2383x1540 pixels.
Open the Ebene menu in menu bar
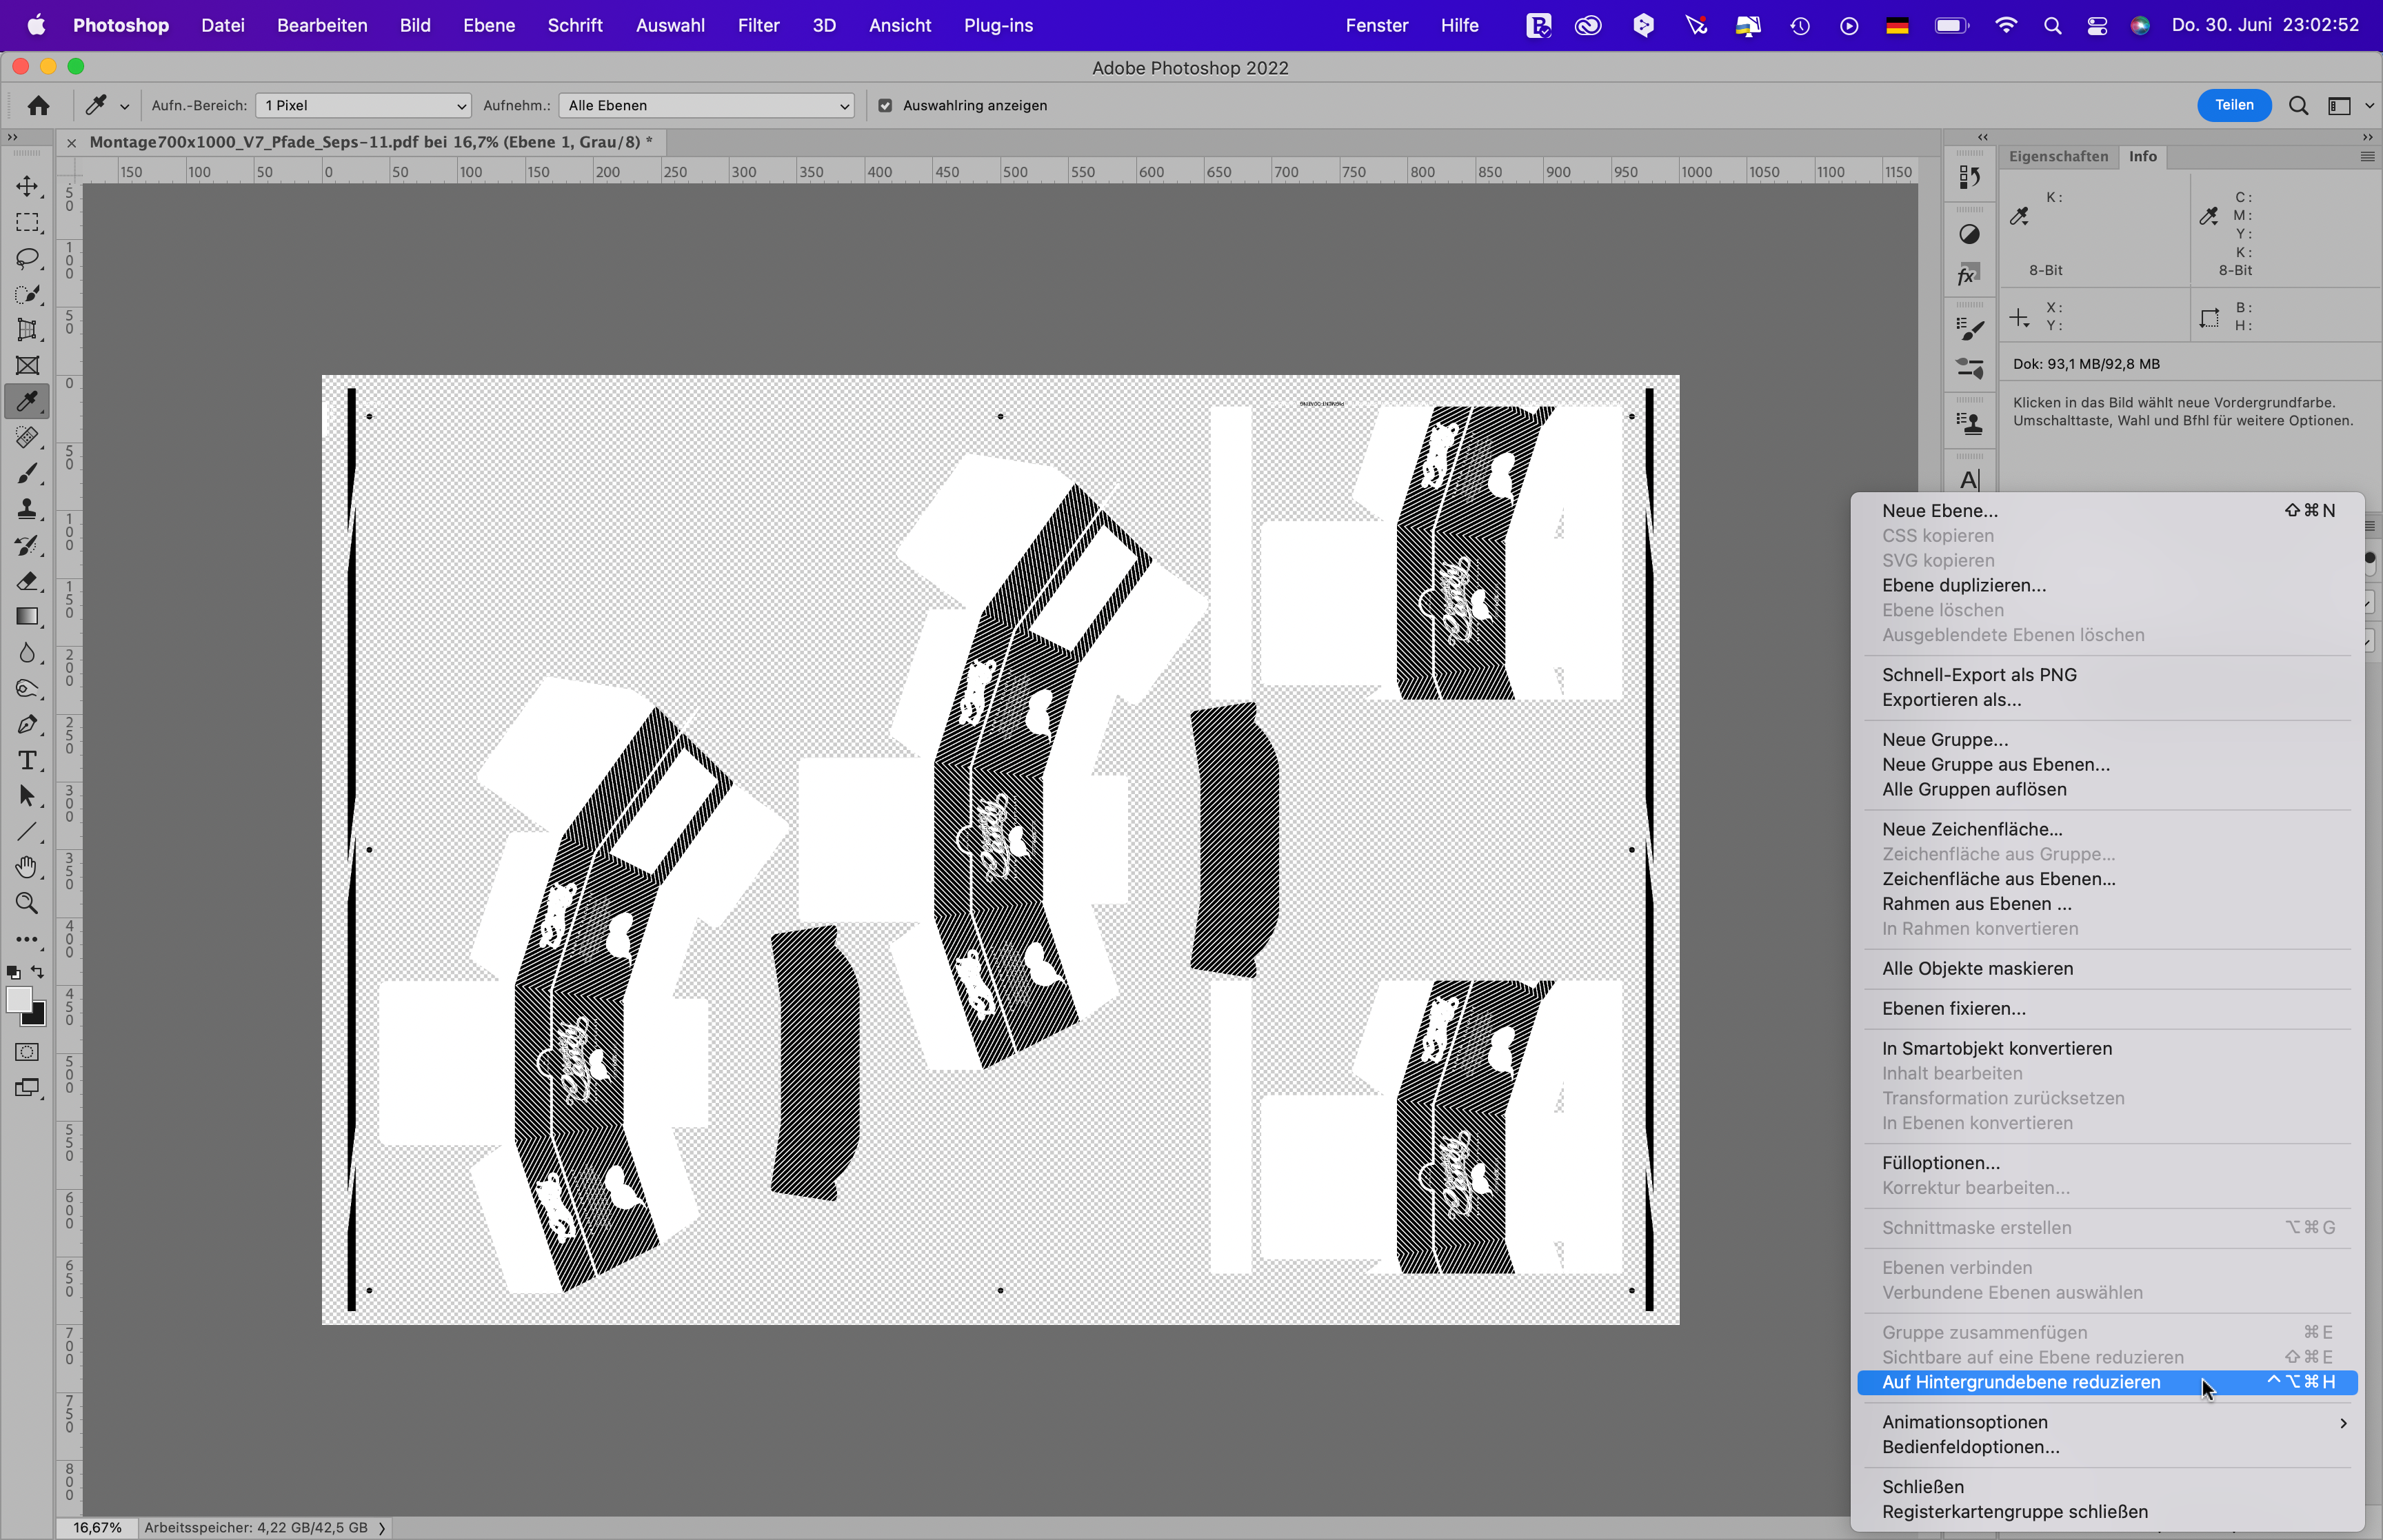pos(489,25)
